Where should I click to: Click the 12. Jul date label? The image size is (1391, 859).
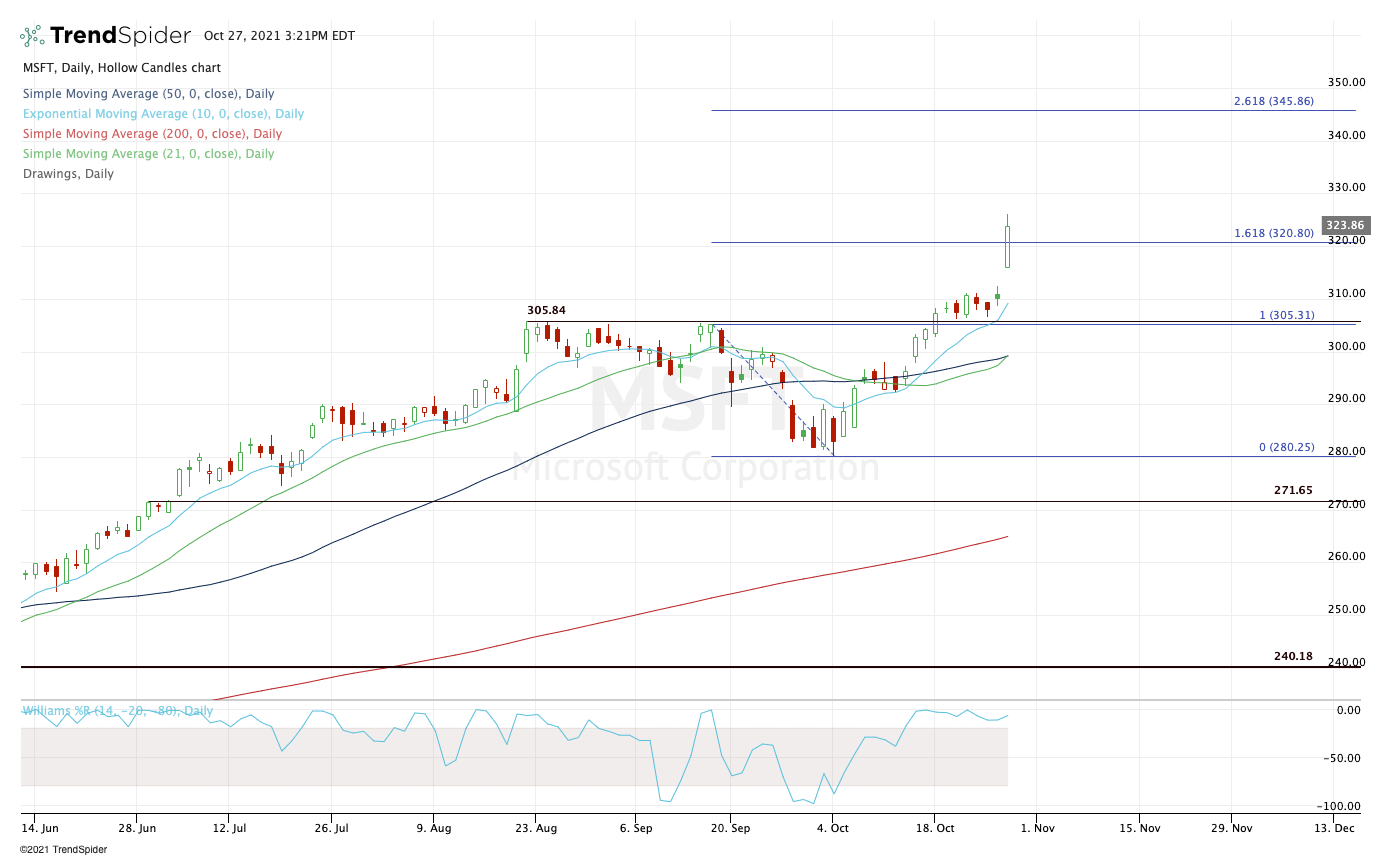pyautogui.click(x=229, y=828)
